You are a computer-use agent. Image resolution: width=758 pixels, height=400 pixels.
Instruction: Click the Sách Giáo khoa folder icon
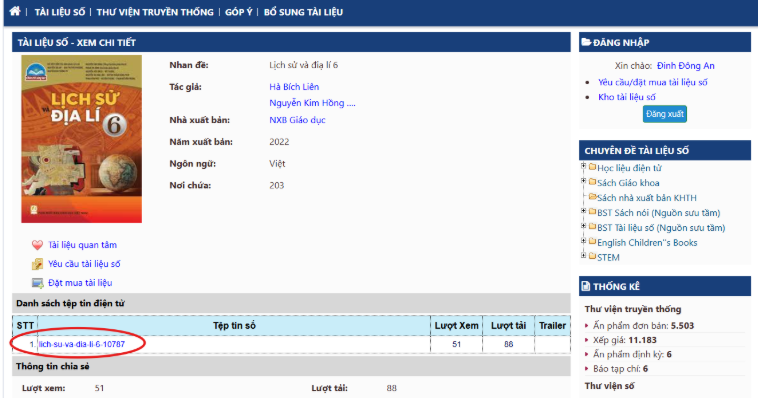pyautogui.click(x=591, y=182)
